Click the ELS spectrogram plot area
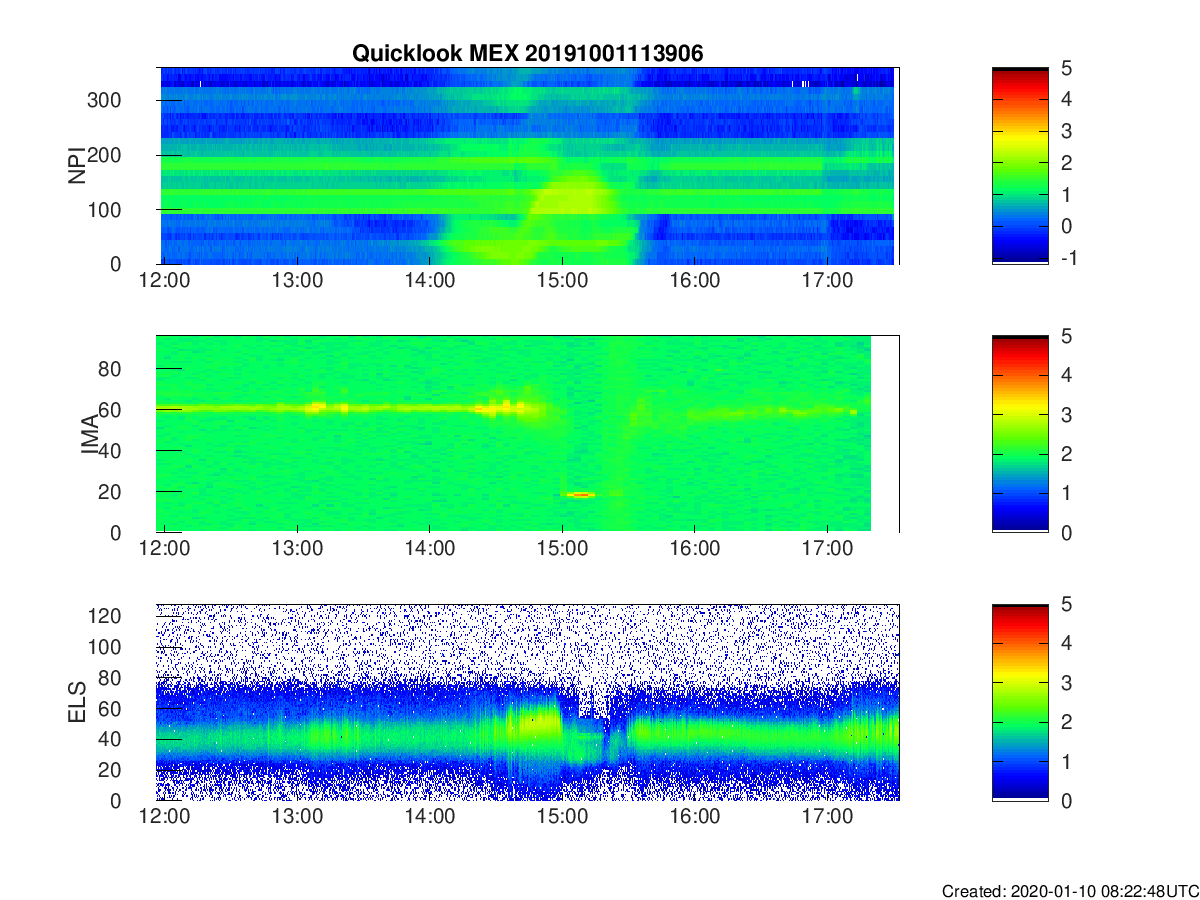Viewport: 1200px width, 900px height. (x=528, y=702)
